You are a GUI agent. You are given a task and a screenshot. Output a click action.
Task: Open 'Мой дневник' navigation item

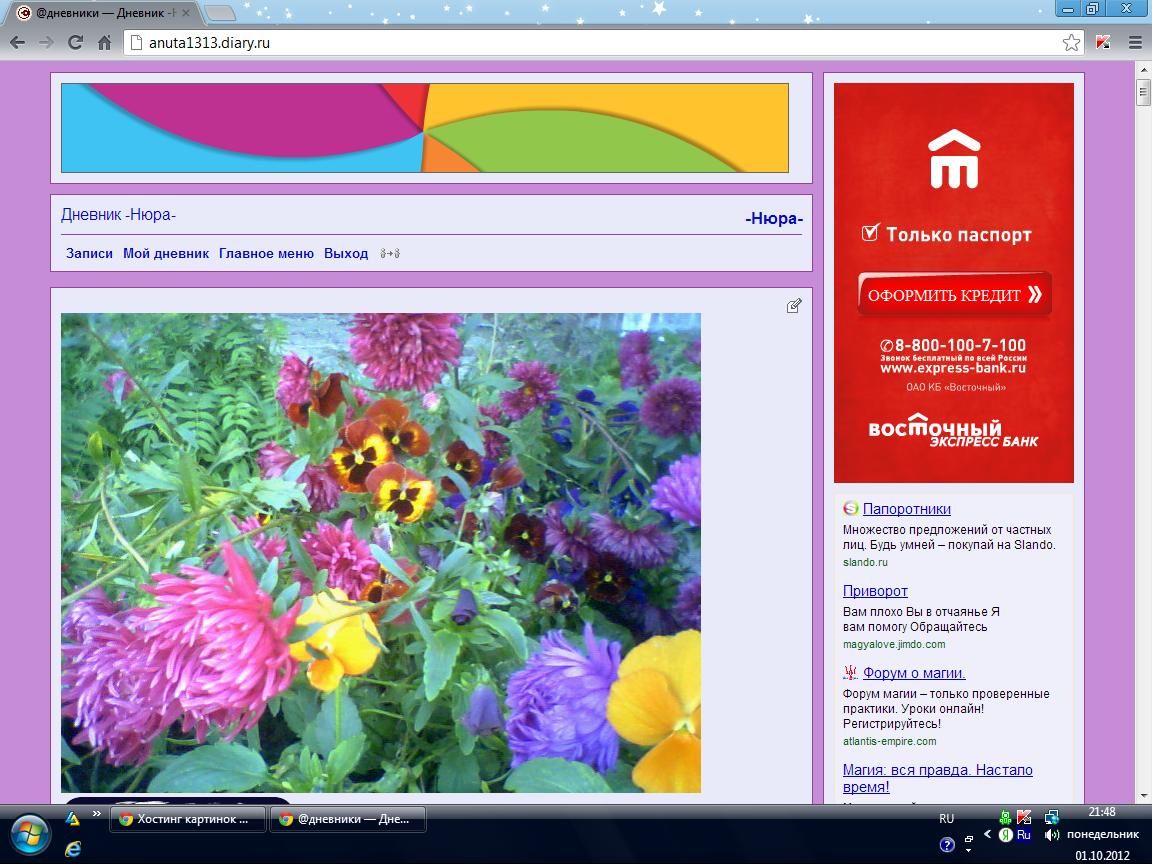tap(166, 254)
